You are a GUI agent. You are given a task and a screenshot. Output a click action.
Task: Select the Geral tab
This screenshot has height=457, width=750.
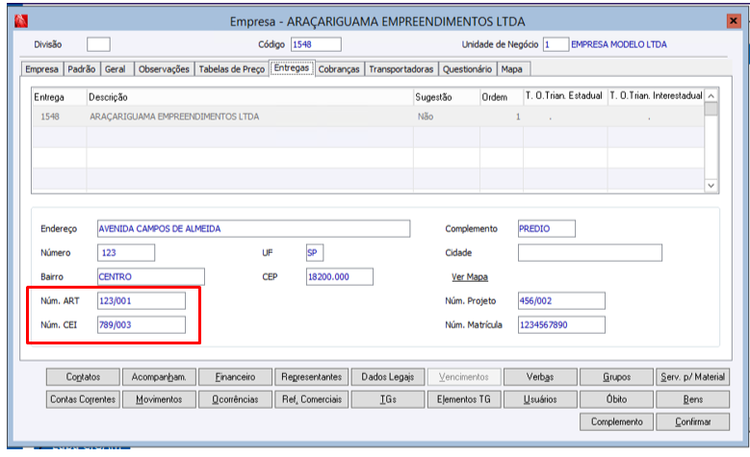pyautogui.click(x=115, y=69)
